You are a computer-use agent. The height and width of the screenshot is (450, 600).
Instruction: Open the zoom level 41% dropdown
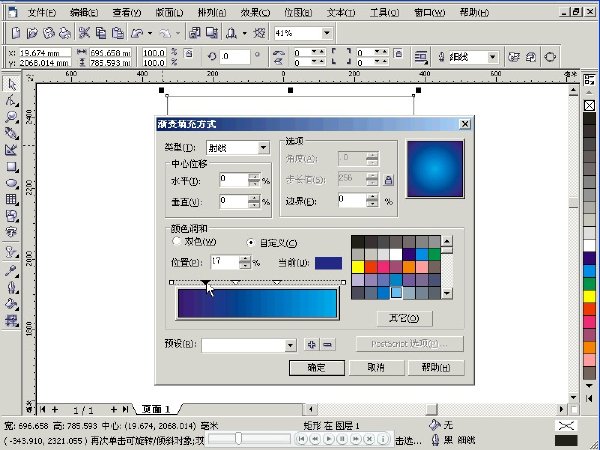click(326, 33)
